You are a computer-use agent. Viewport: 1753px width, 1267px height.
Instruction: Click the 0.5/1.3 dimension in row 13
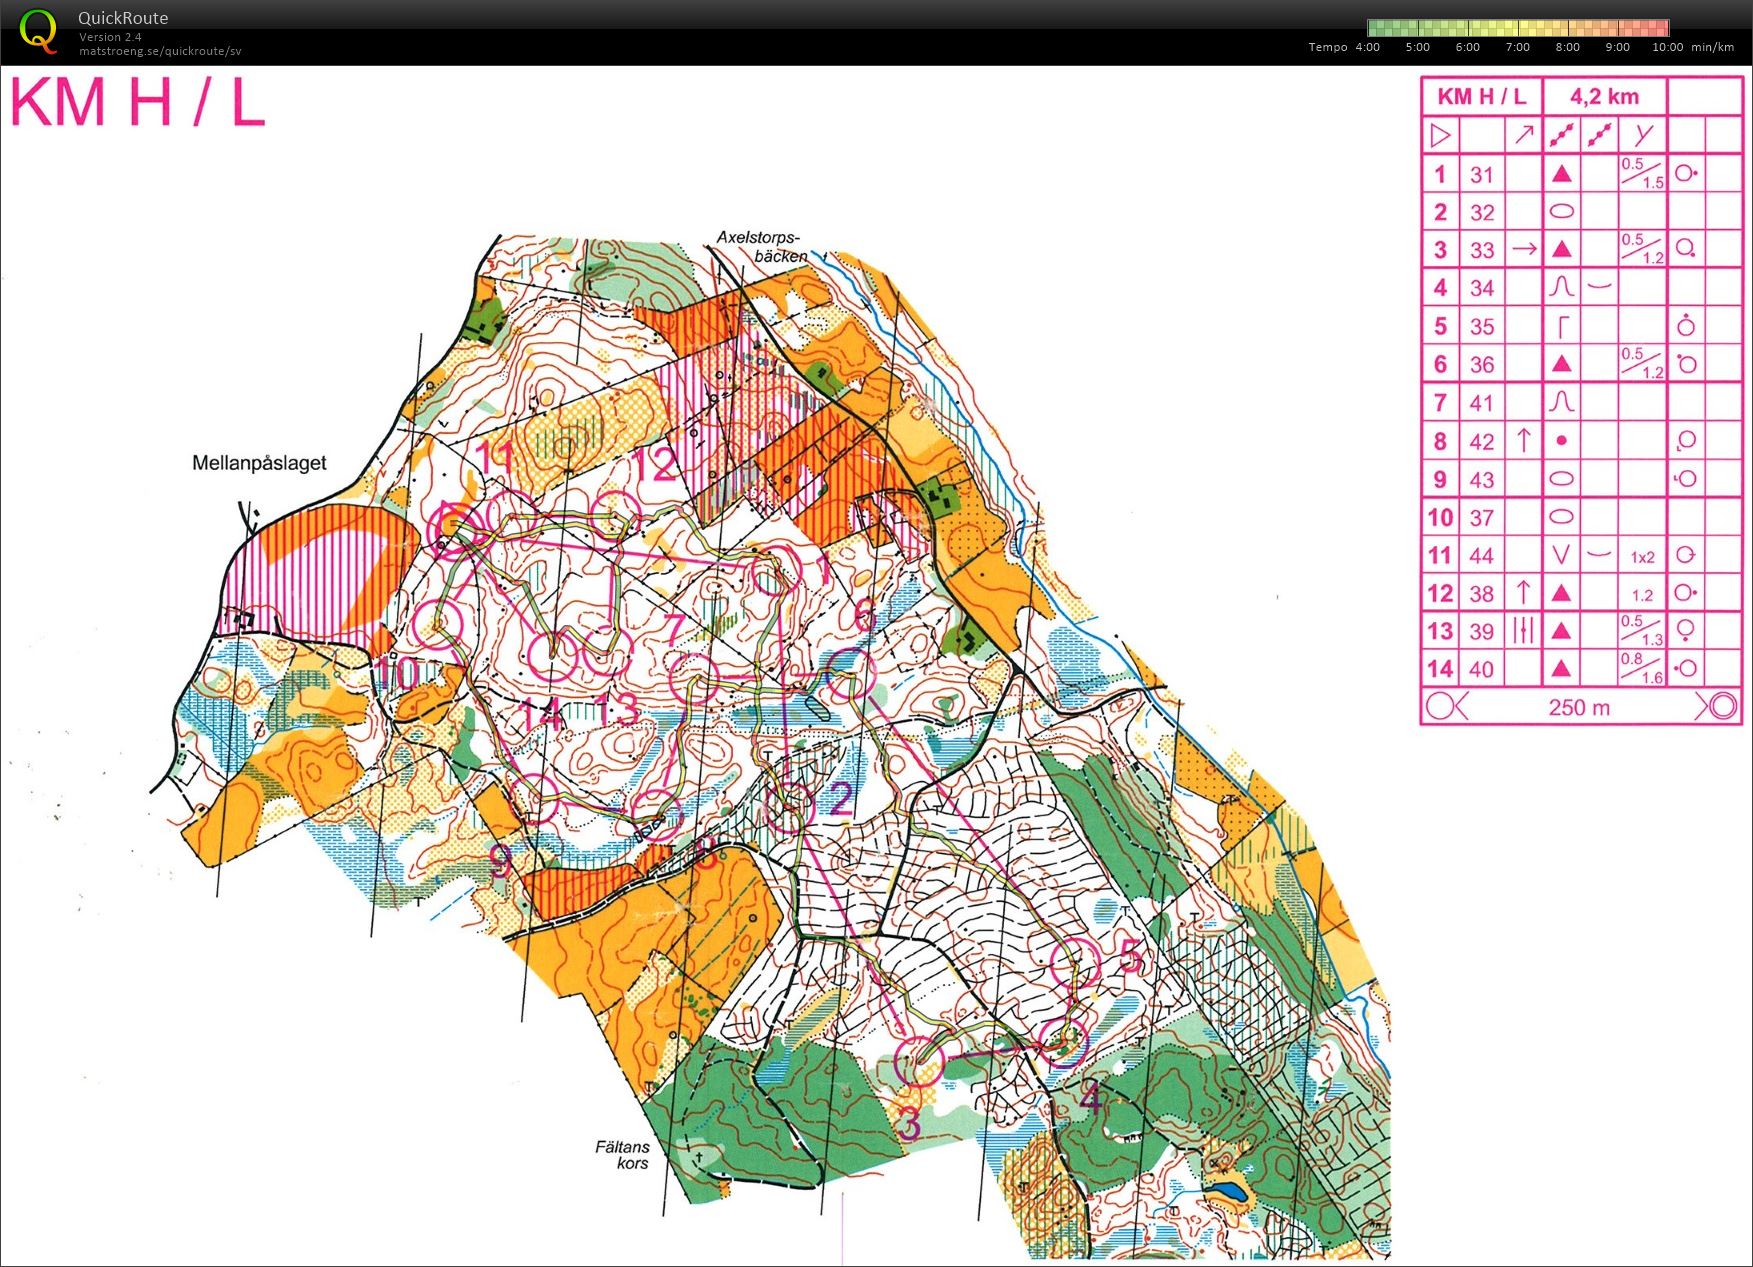click(x=1642, y=630)
